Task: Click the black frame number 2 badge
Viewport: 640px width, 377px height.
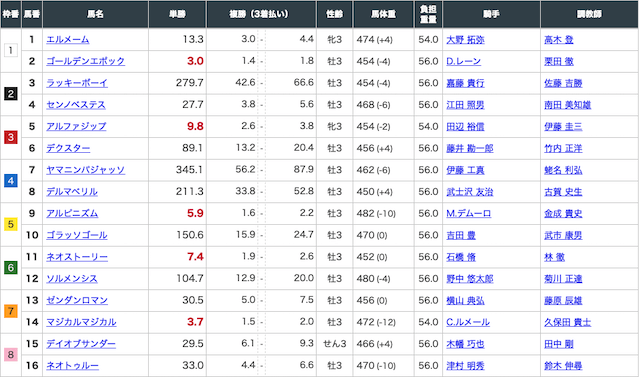Action: tap(11, 94)
